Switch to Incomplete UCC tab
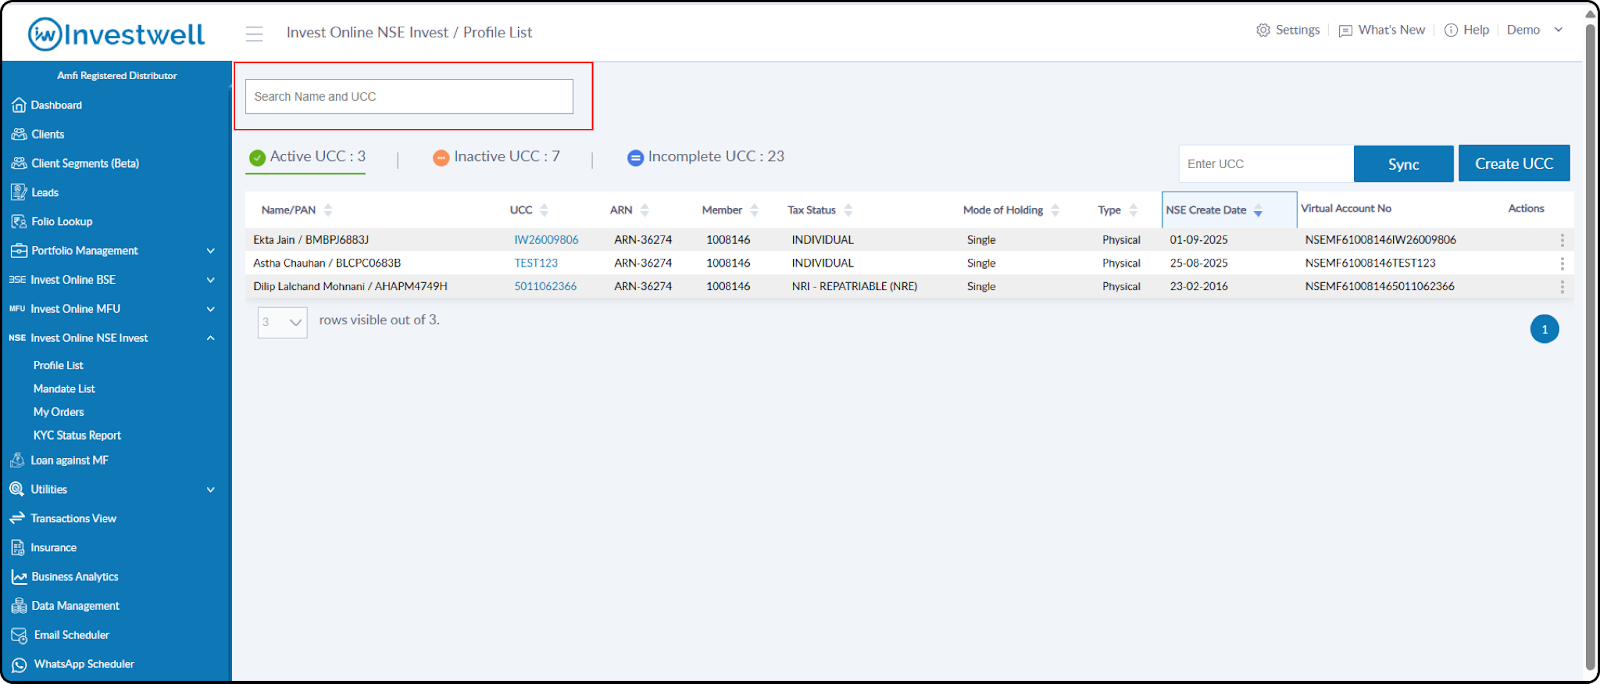This screenshot has width=1600, height=684. (x=705, y=157)
